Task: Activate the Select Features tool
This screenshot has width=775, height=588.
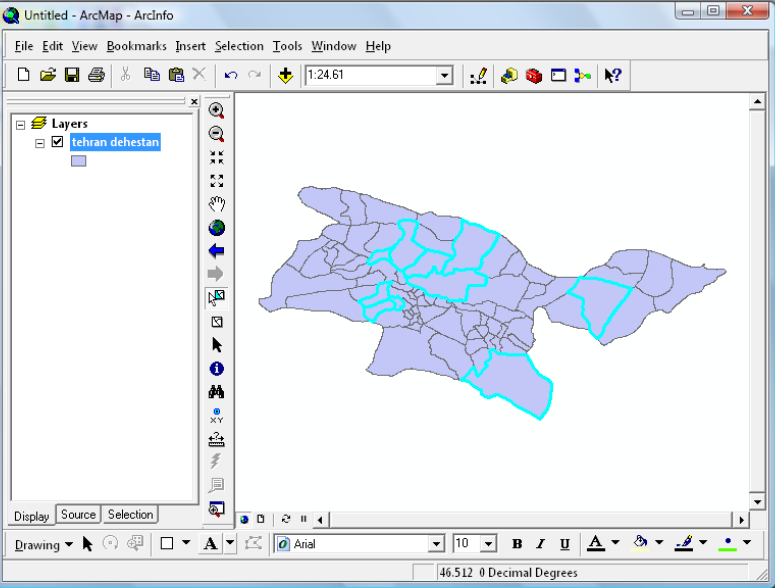Action: [216, 298]
